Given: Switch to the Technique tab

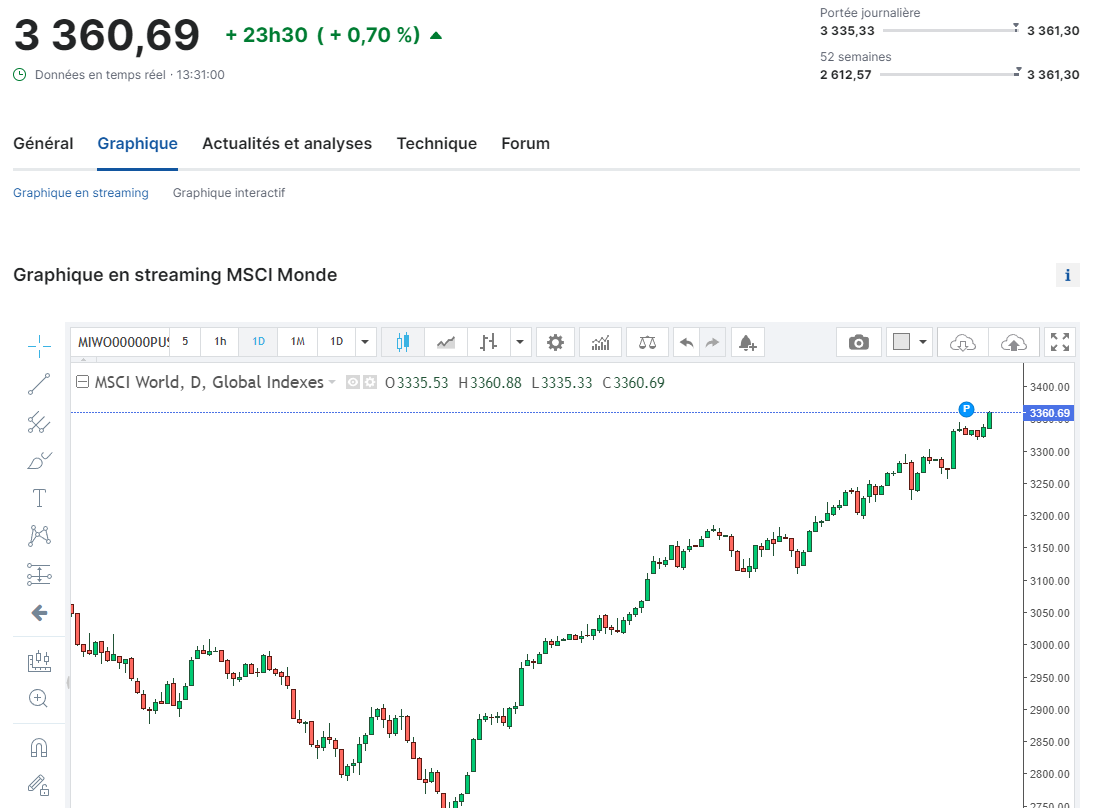Looking at the screenshot, I should [x=436, y=144].
